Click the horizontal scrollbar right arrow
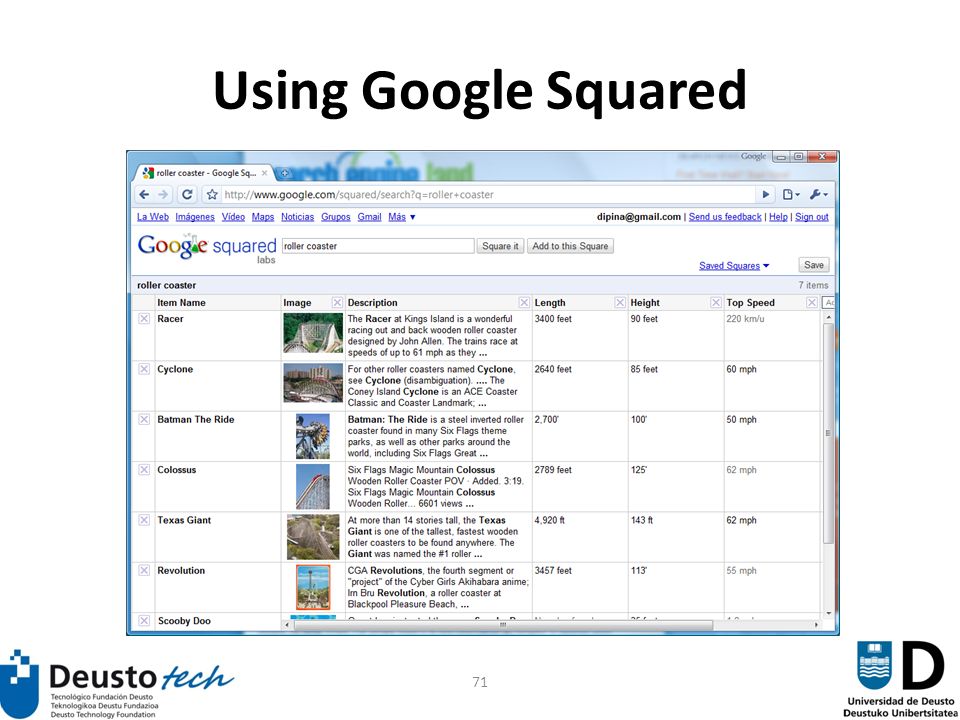The width and height of the screenshot is (960, 720). (816, 625)
